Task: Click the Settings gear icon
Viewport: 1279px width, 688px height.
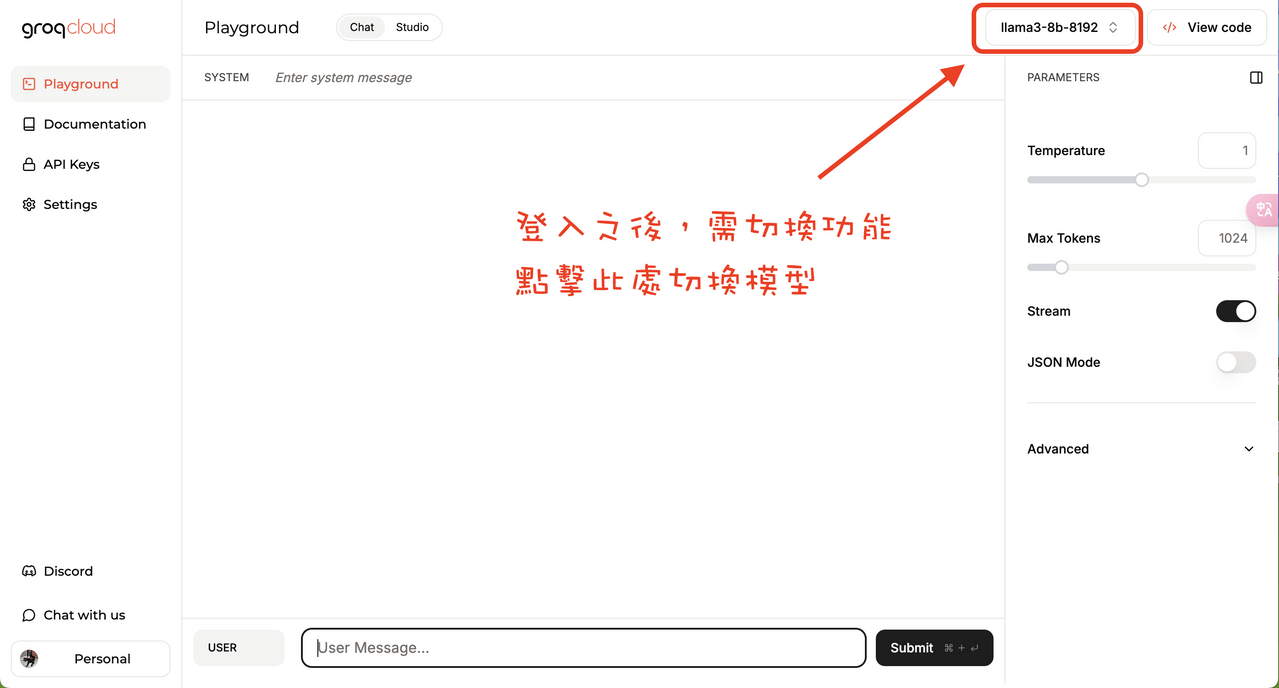Action: [29, 204]
